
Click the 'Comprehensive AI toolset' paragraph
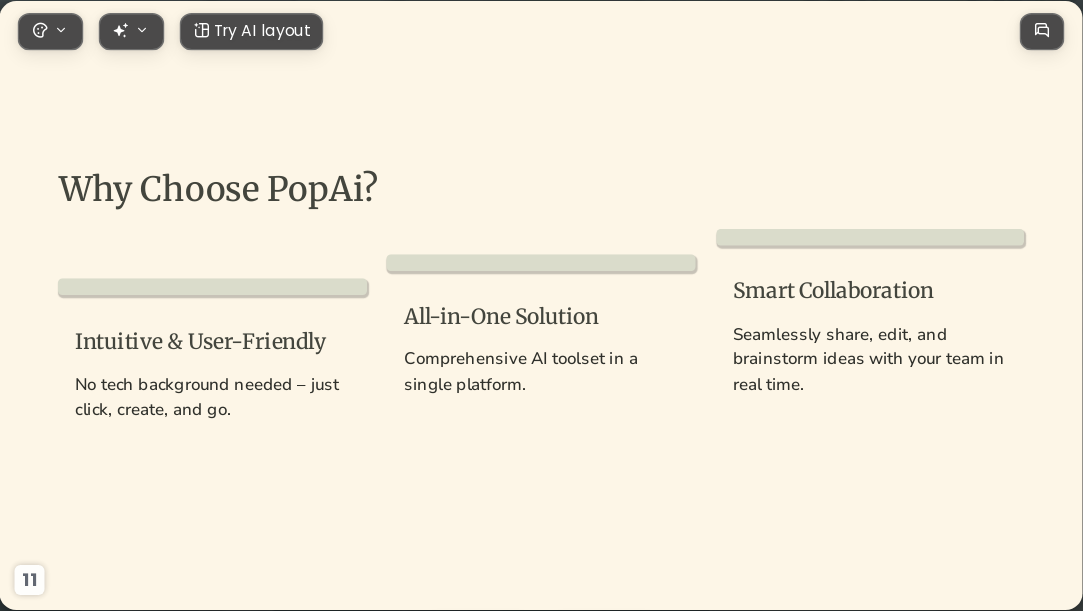[521, 371]
